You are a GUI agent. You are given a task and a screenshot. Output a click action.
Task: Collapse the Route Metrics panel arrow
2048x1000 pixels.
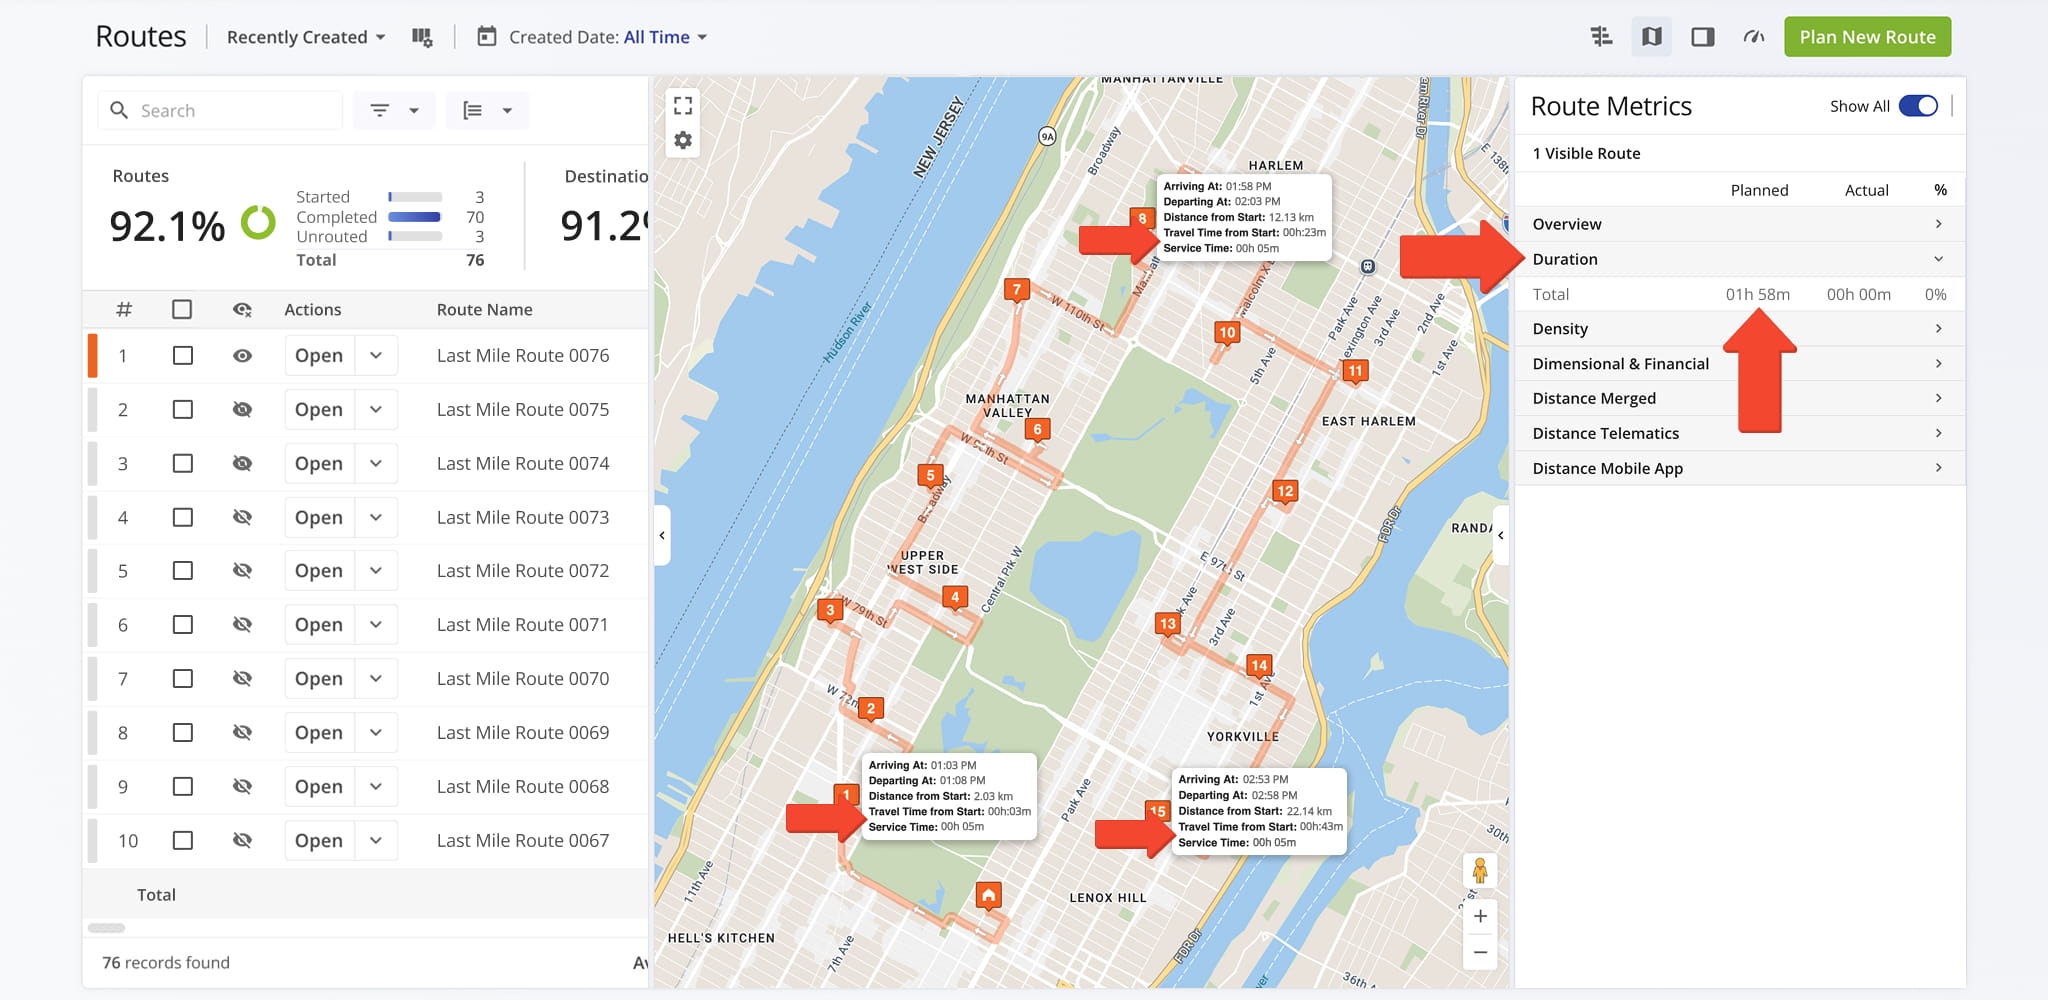[x=1500, y=535]
